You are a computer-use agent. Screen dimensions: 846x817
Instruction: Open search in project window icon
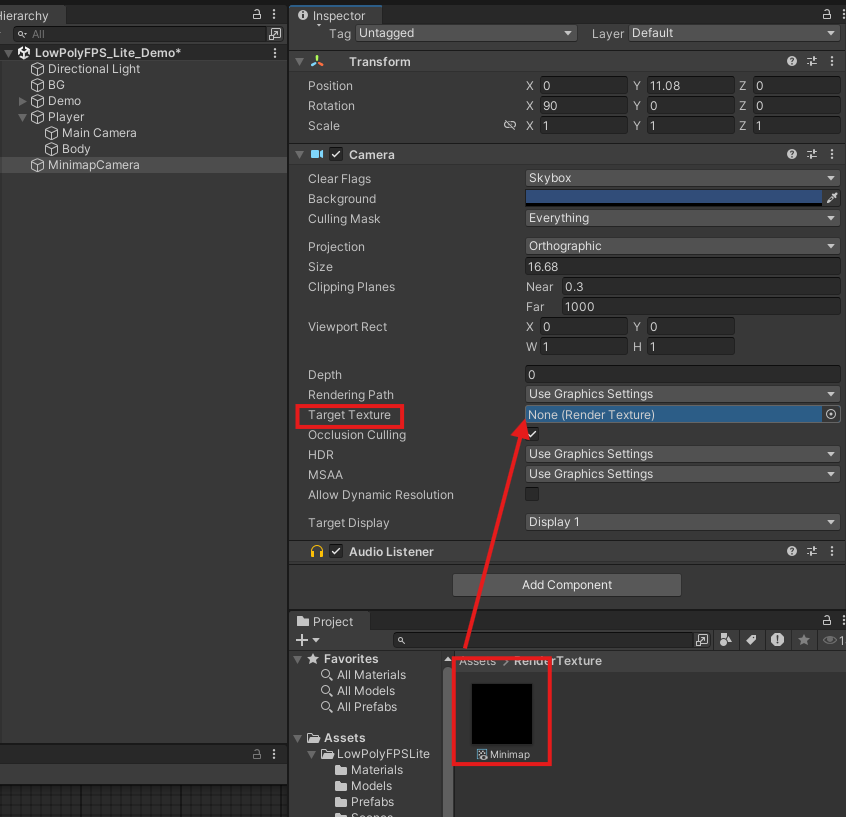(702, 640)
